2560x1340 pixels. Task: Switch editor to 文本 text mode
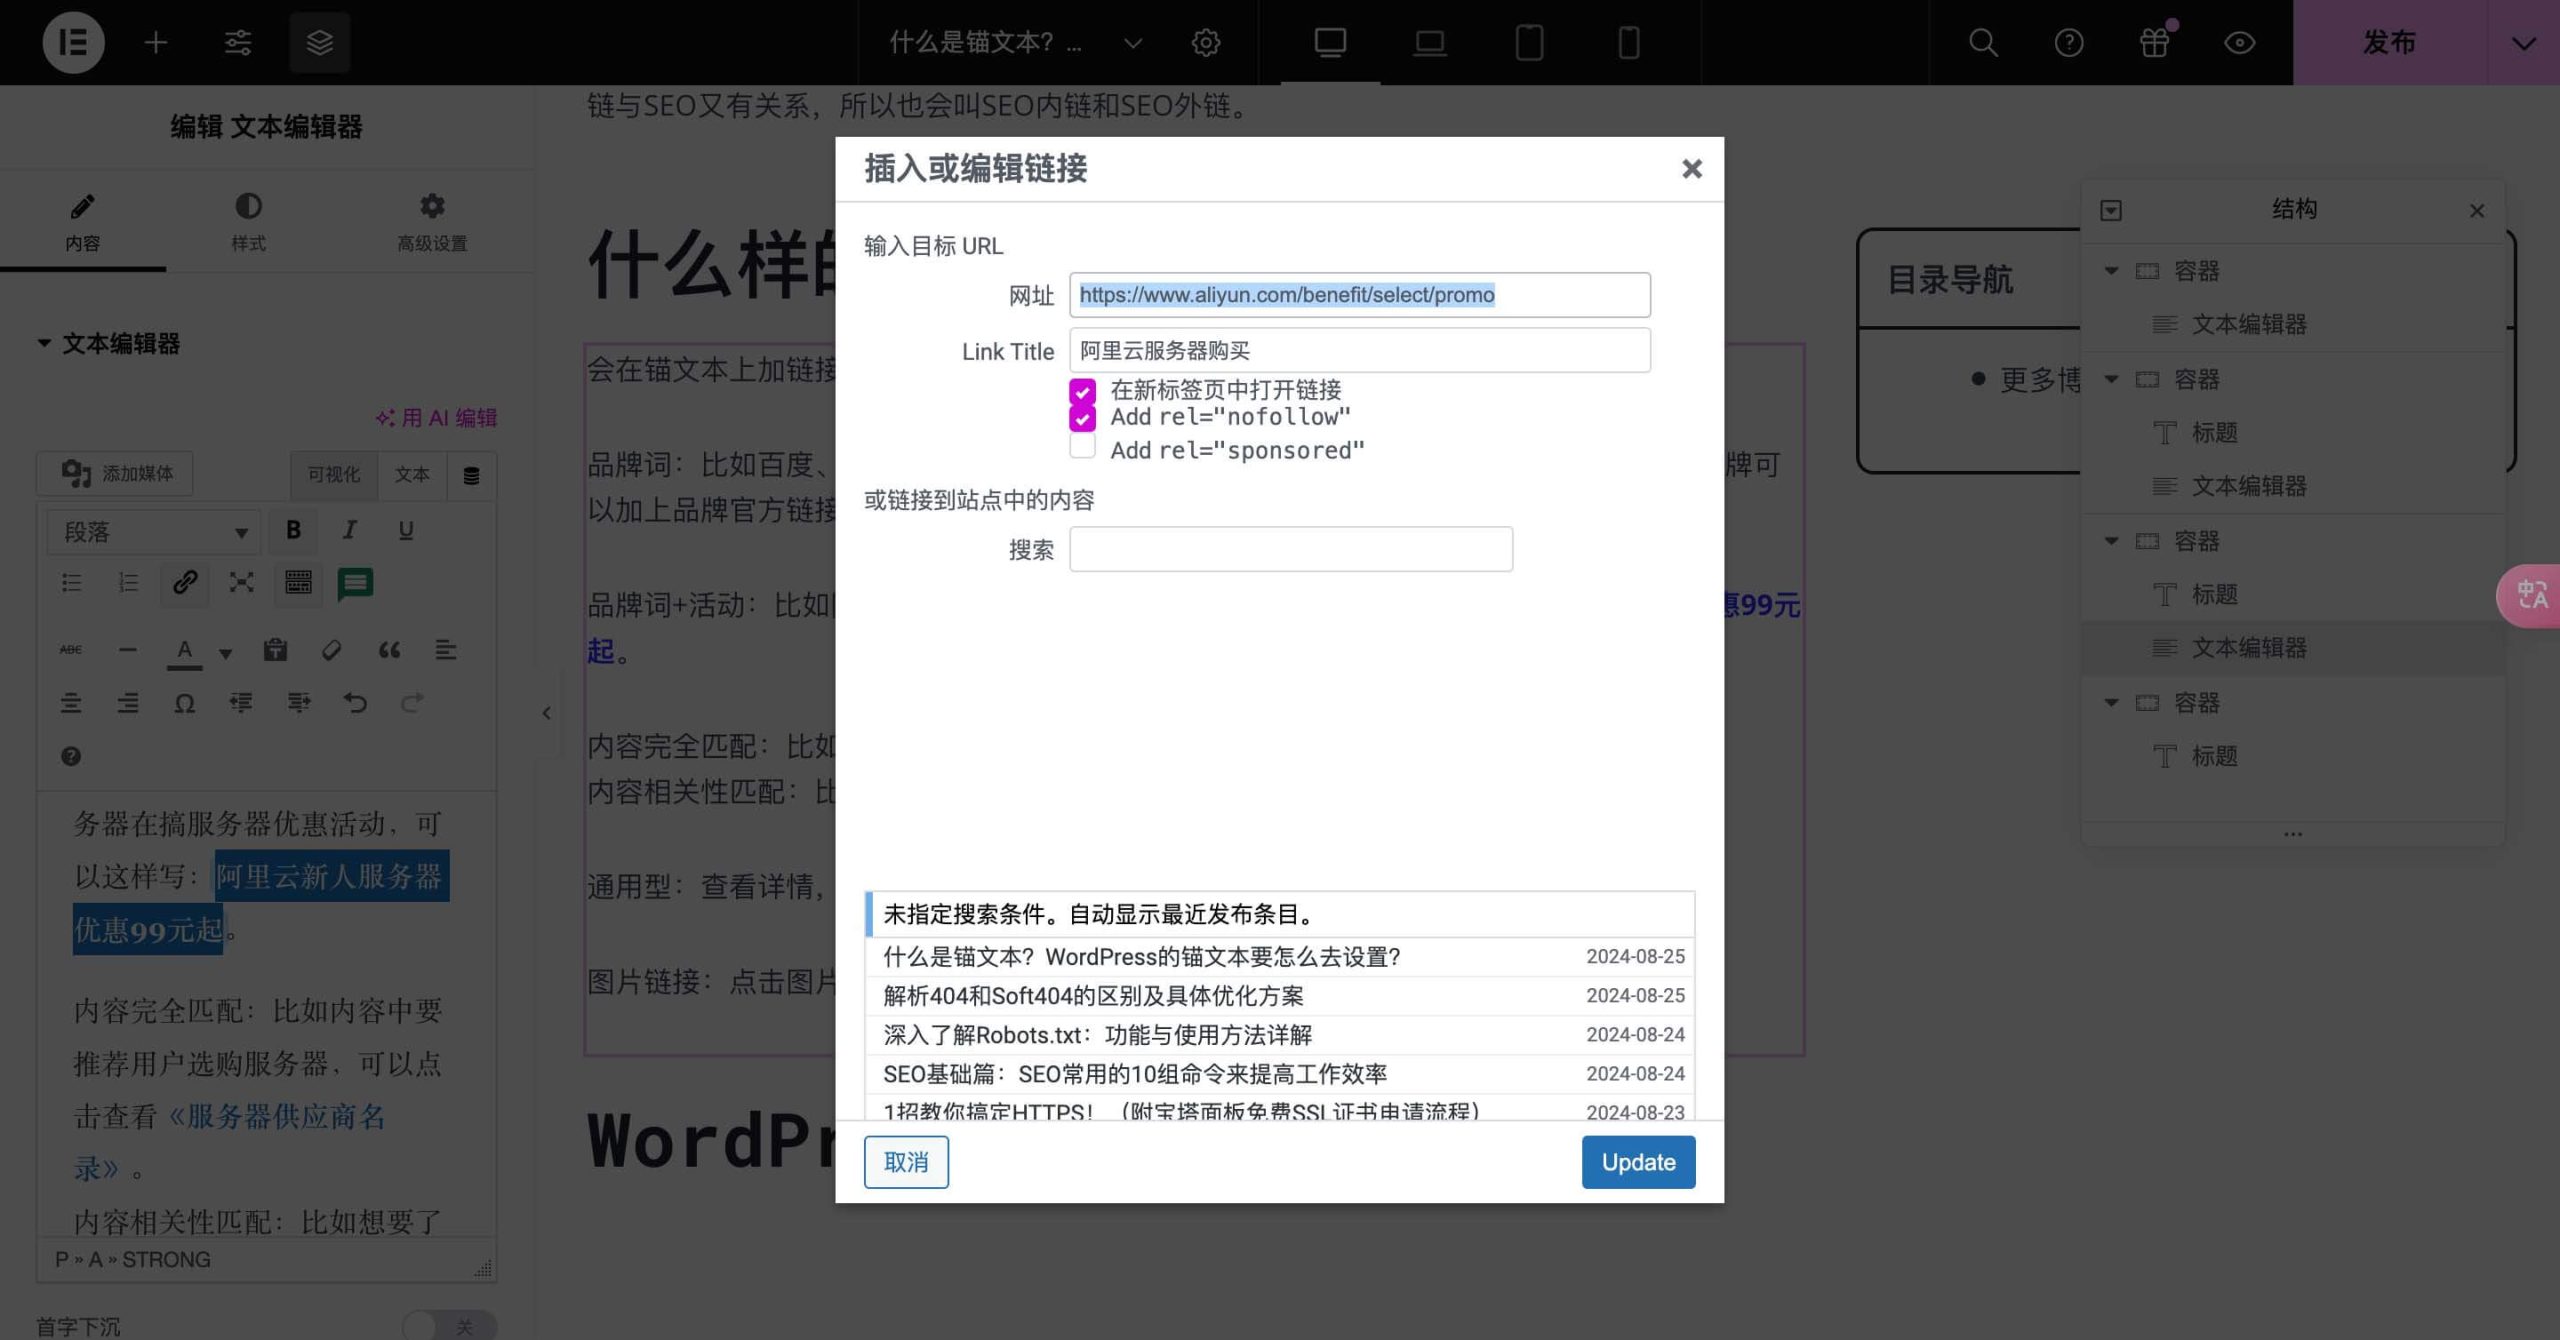pos(411,474)
